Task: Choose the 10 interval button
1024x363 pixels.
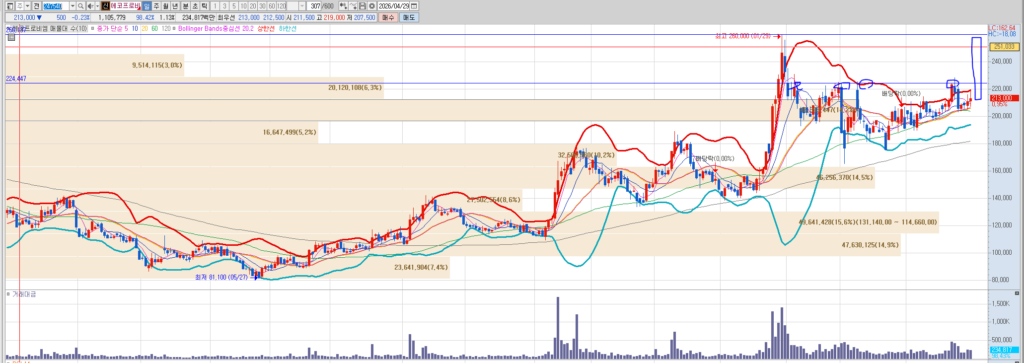Action: [x=244, y=6]
